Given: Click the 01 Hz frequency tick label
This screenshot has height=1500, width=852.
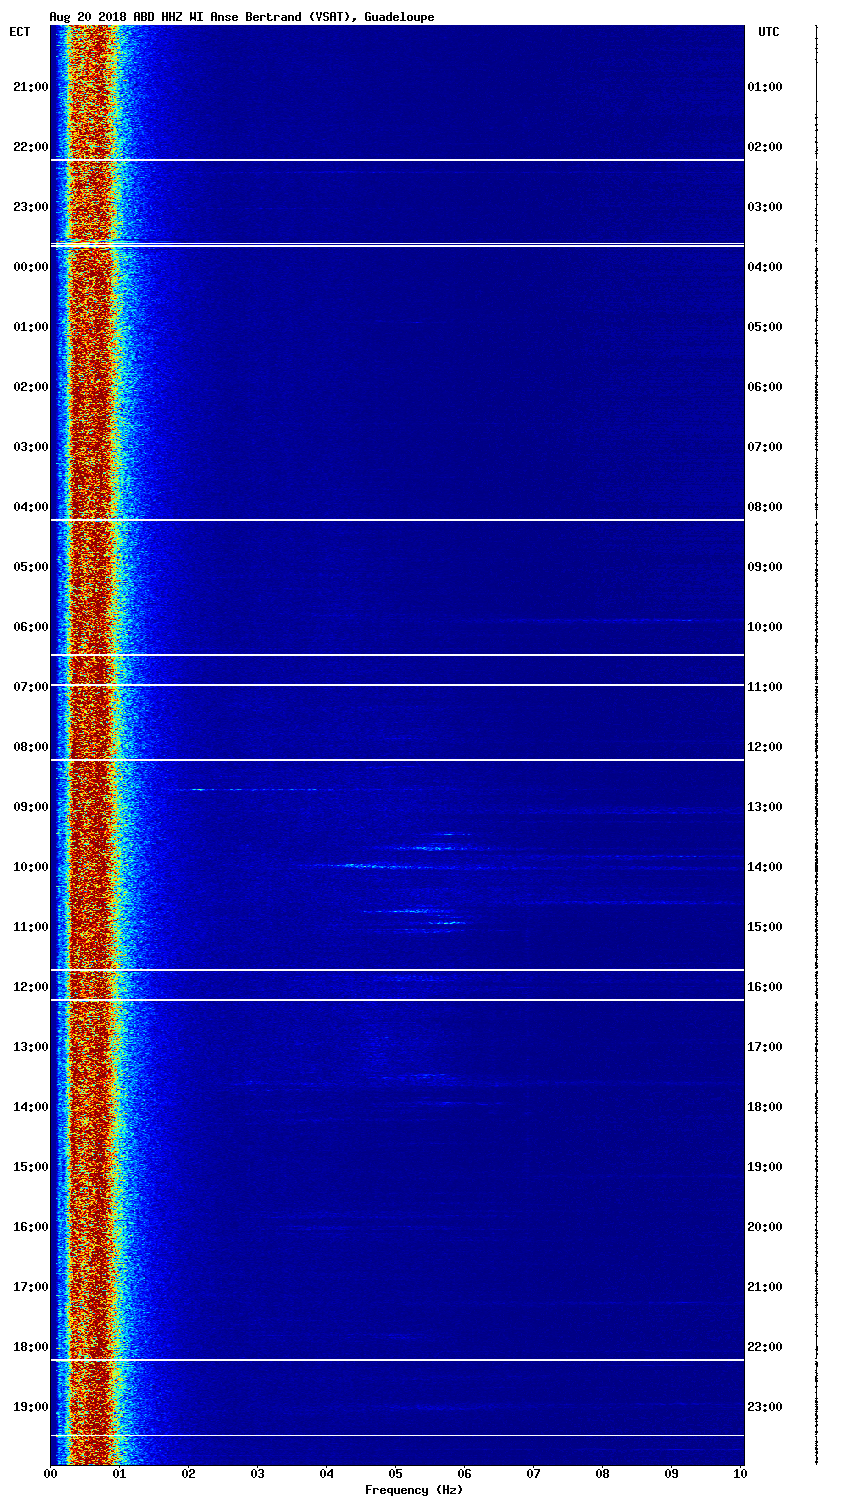Looking at the screenshot, I should pos(119,1474).
